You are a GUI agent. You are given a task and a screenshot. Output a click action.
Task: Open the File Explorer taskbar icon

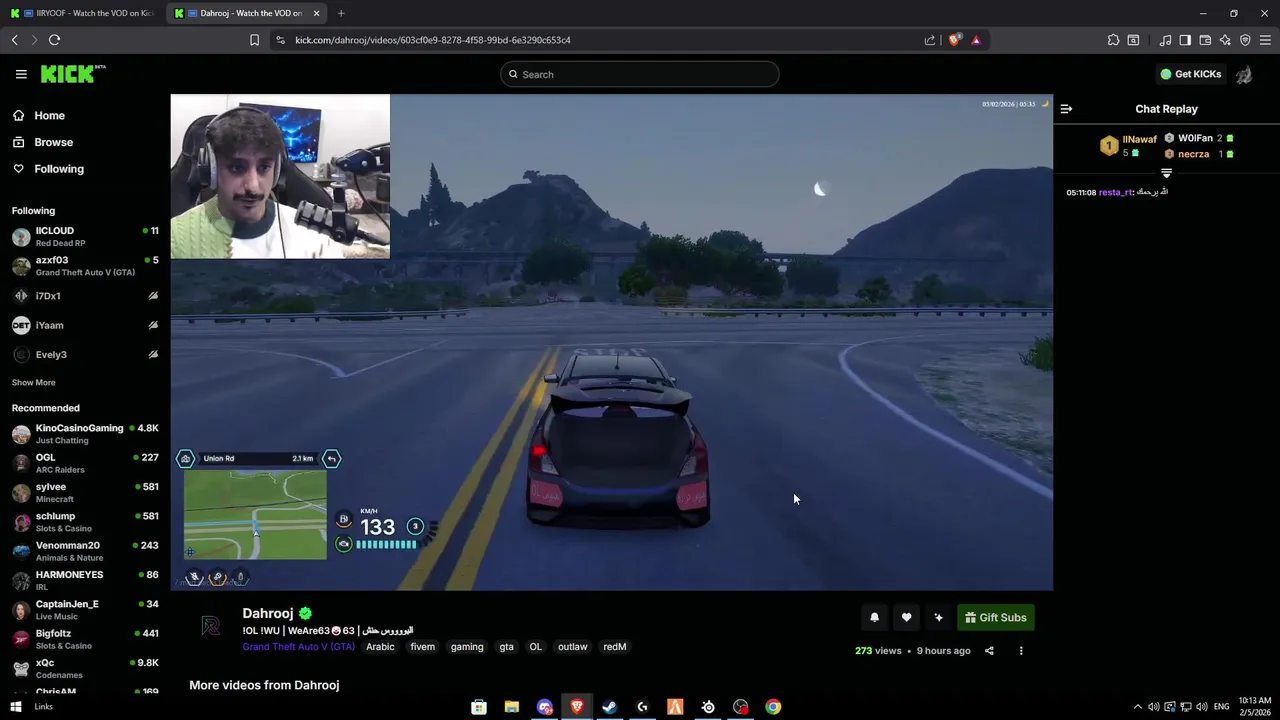pos(511,707)
